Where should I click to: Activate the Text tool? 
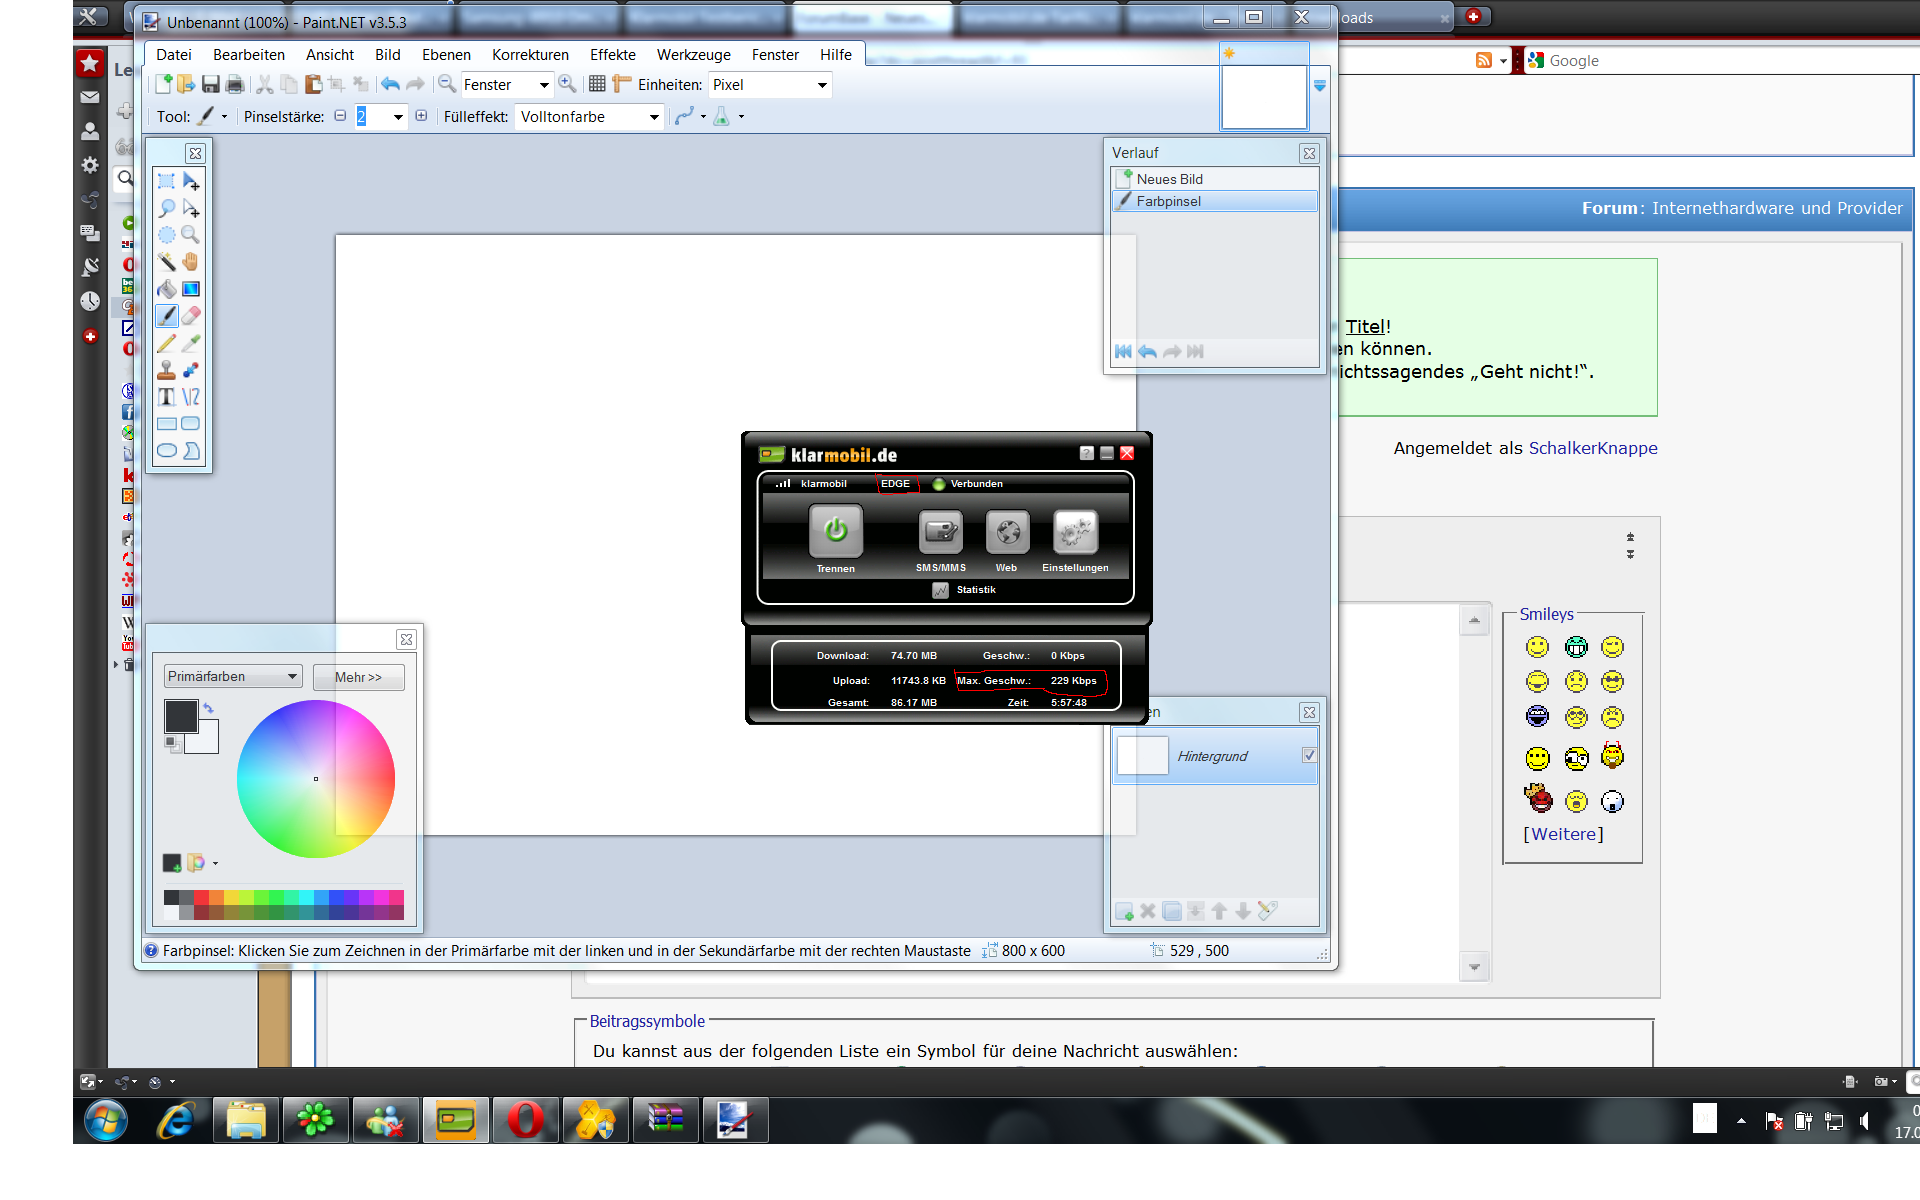[x=167, y=397]
